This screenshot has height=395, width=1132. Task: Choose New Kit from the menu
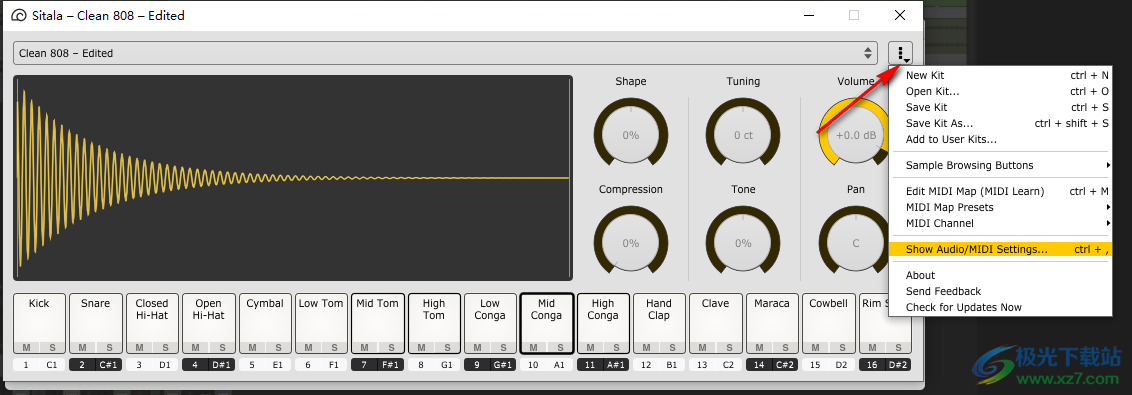[1001, 75]
